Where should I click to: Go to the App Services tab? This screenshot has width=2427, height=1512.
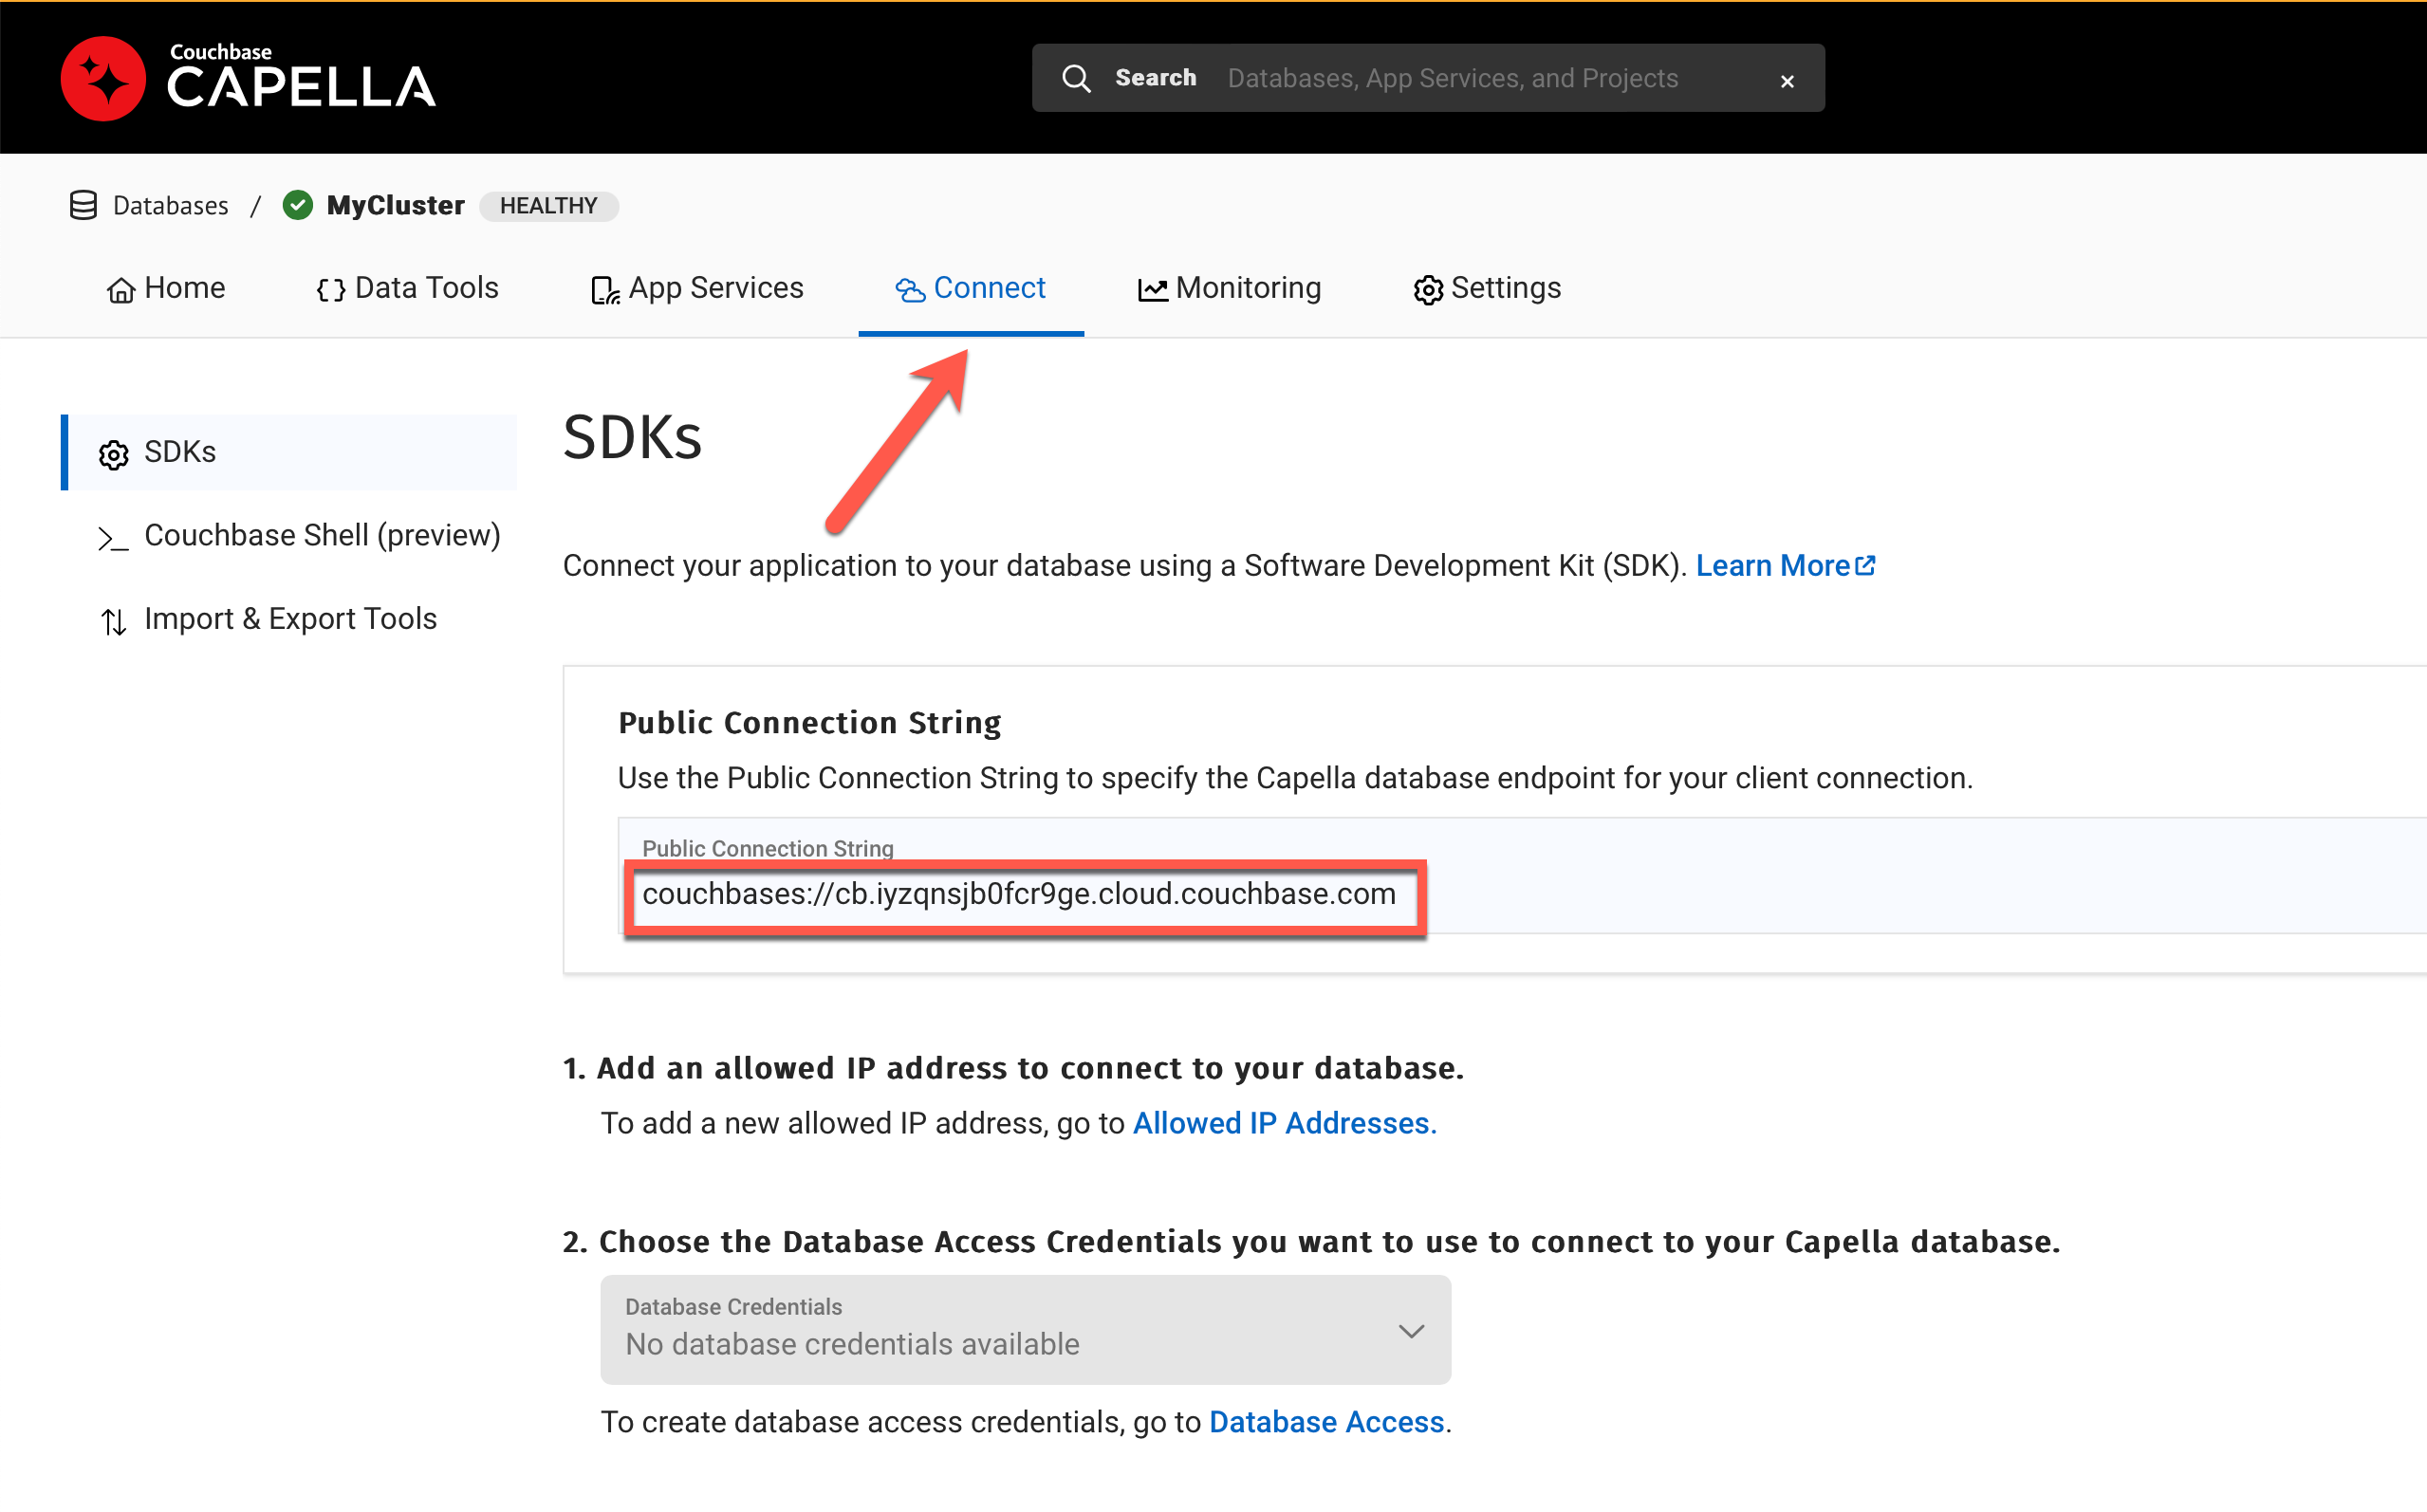(697, 289)
